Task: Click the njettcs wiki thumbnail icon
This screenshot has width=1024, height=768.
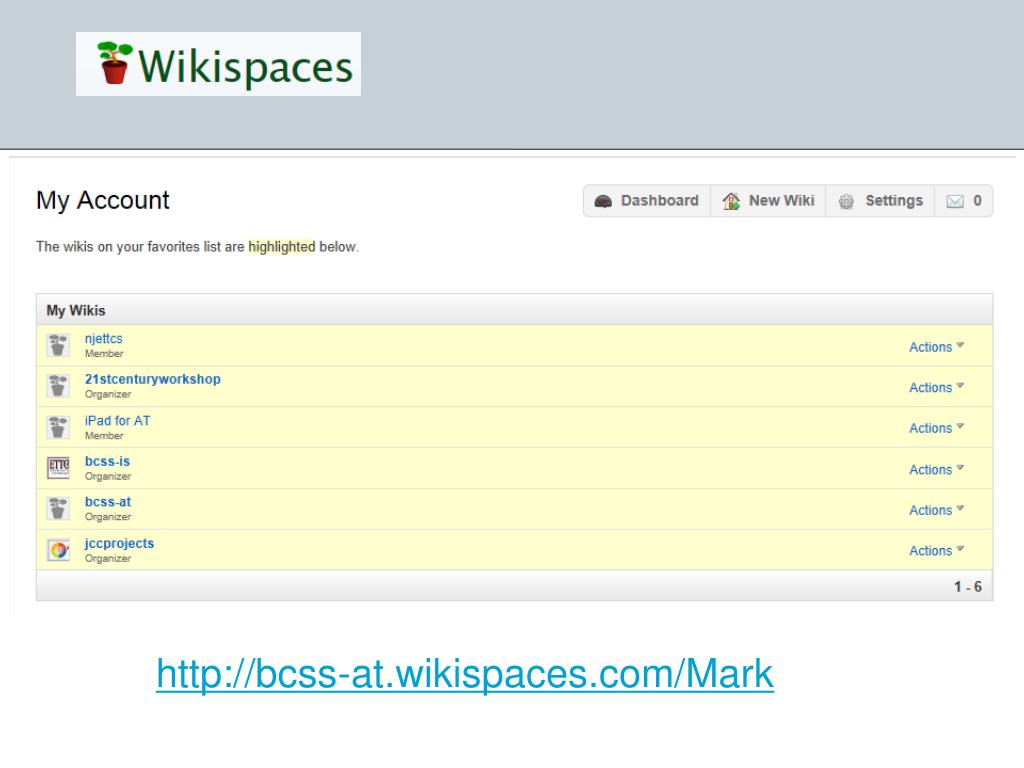Action: pos(58,345)
